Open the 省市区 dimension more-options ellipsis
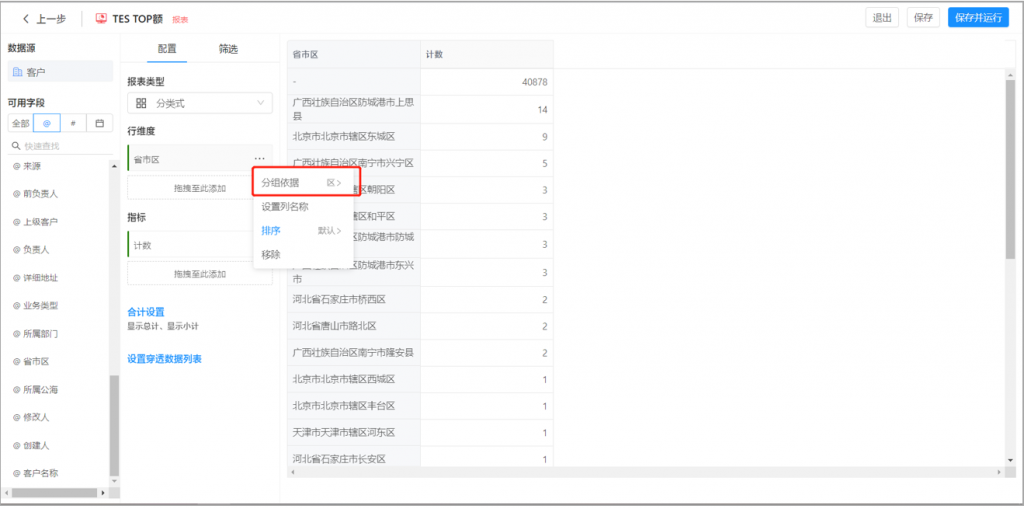The width and height of the screenshot is (1024, 509). pyautogui.click(x=259, y=159)
